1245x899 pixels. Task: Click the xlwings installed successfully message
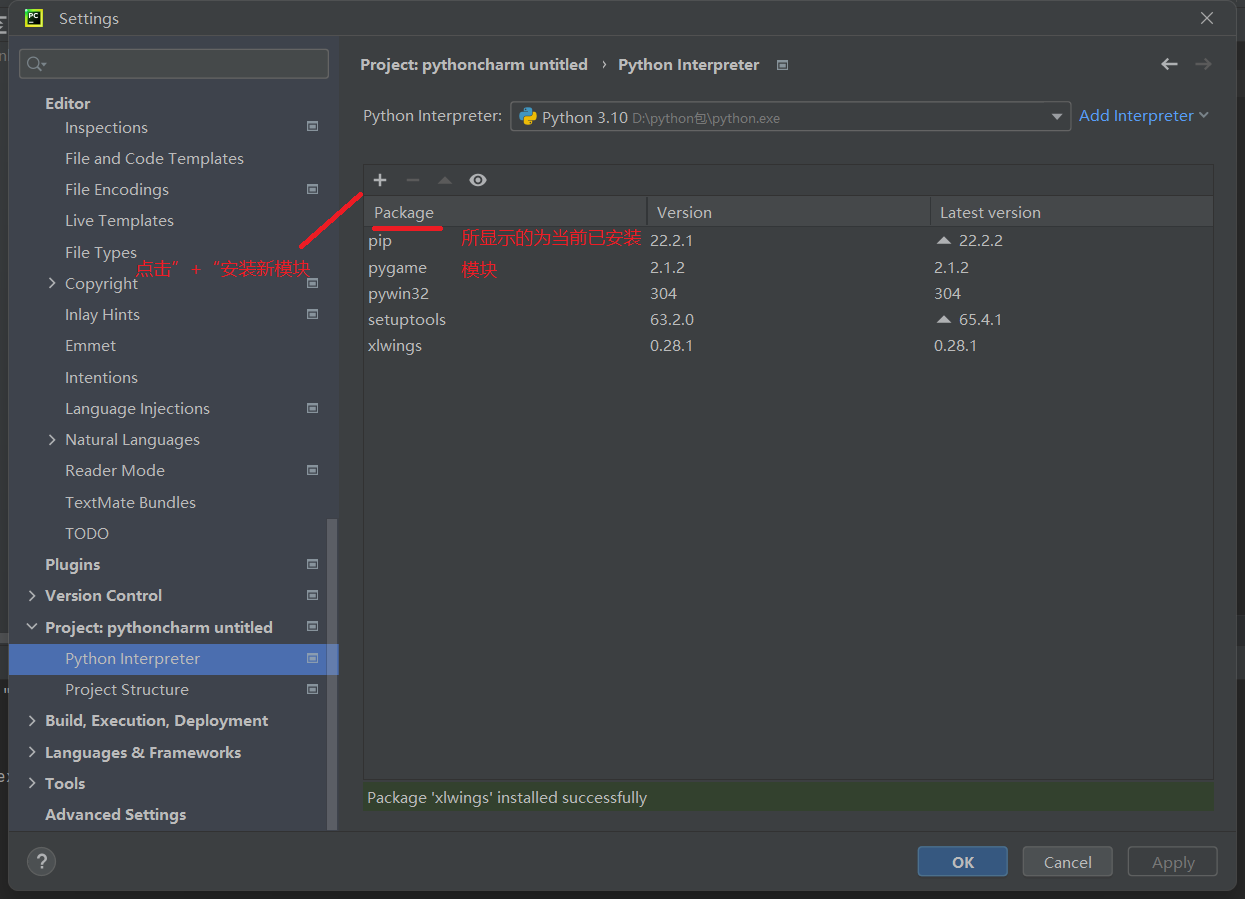[x=507, y=798]
